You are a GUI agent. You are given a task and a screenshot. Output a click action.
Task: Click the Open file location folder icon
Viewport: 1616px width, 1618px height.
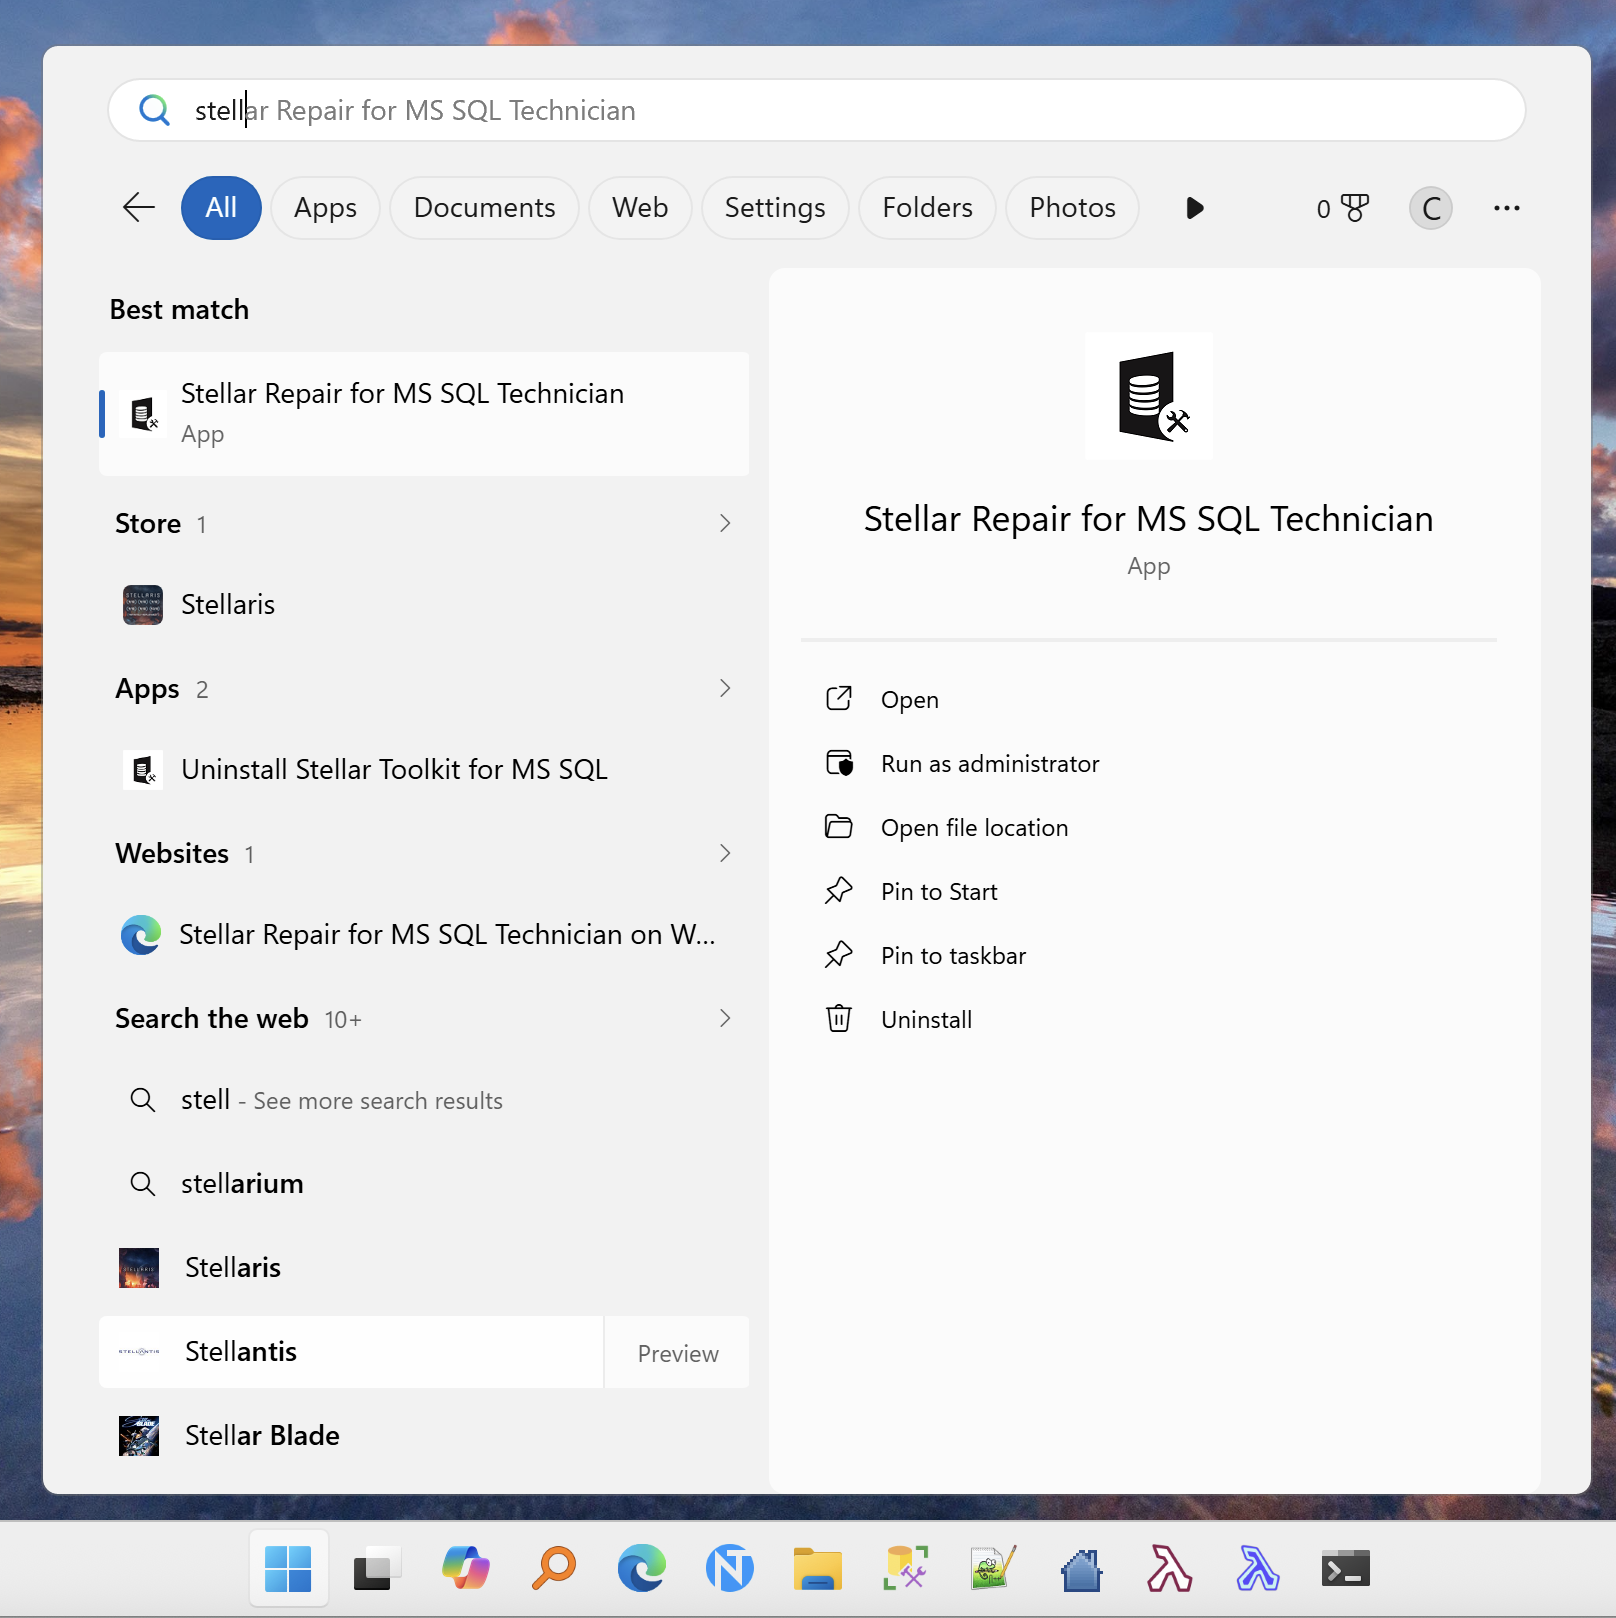point(839,826)
